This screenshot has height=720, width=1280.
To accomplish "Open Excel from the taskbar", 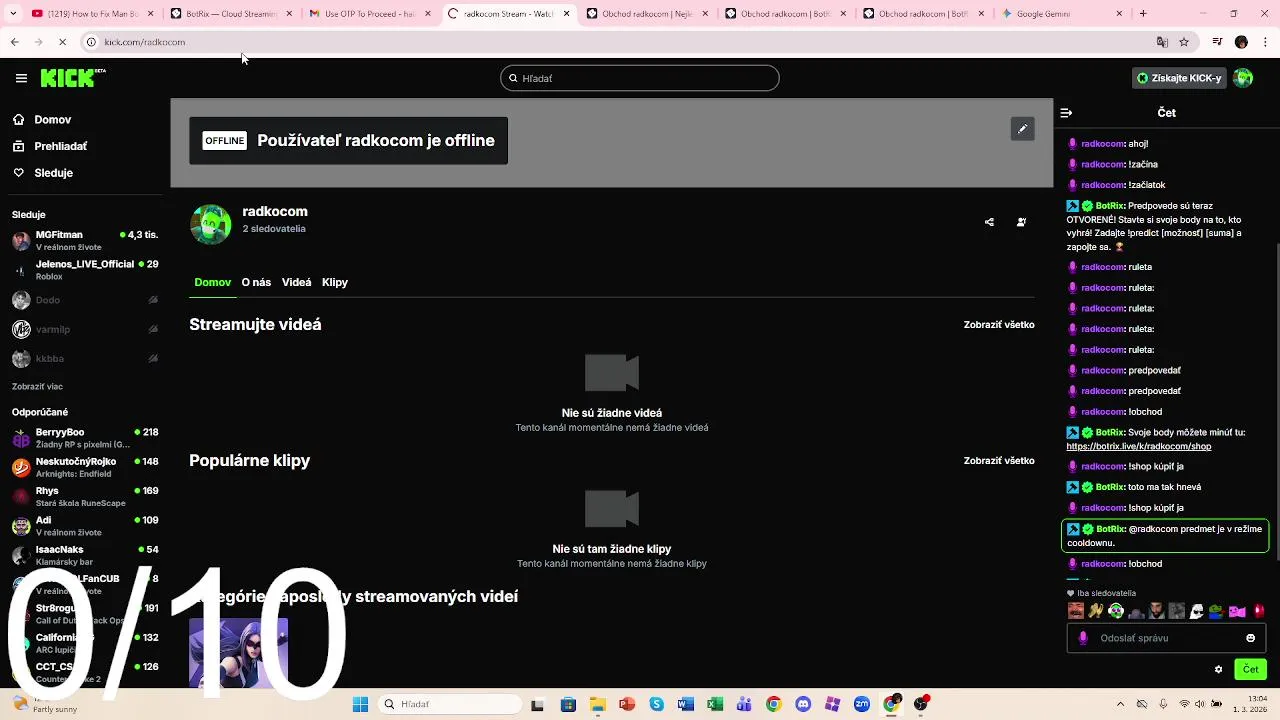I will 715,704.
